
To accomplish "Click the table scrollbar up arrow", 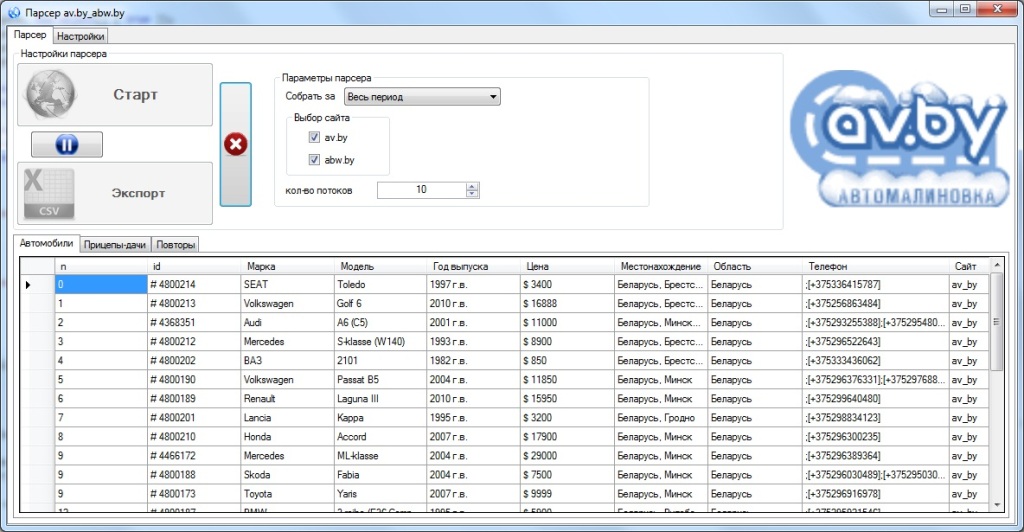I will point(997,264).
